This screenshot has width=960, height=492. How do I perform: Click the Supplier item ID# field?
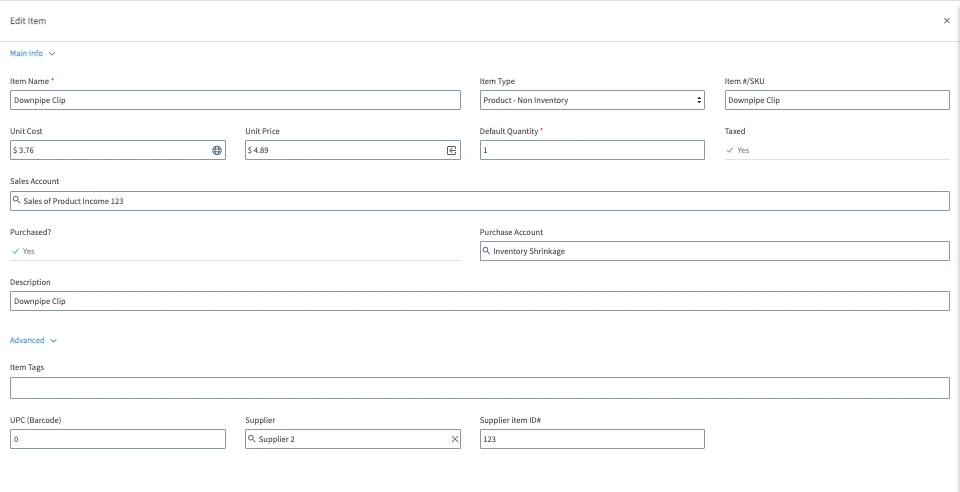pos(592,439)
